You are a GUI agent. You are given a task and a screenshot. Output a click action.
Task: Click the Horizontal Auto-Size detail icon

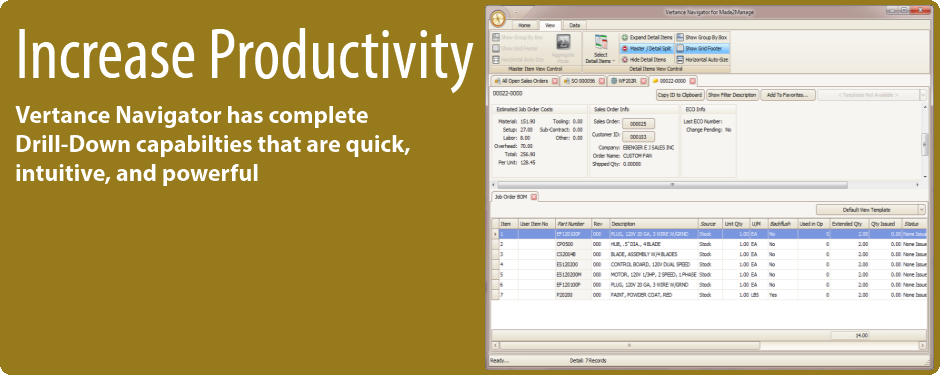[680, 60]
